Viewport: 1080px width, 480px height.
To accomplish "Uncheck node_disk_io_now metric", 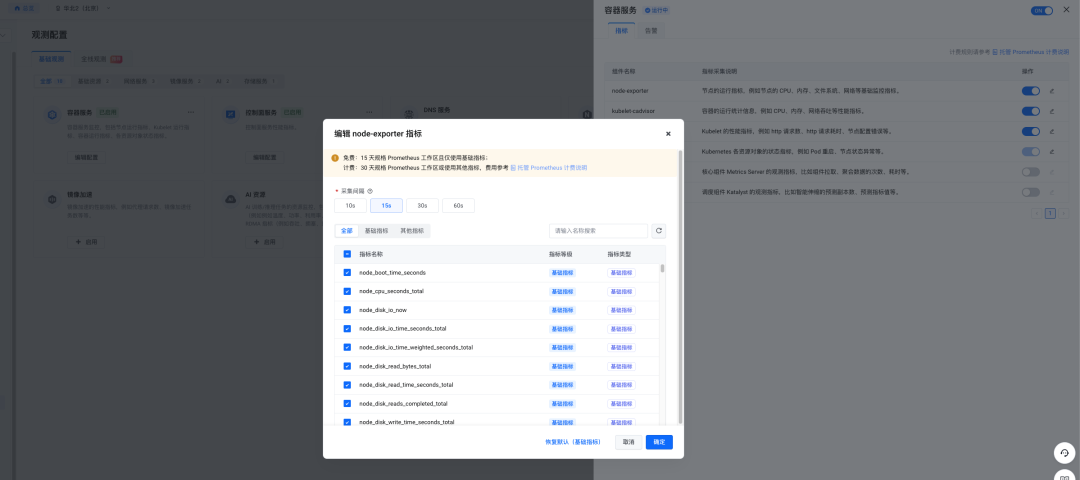I will 347,310.
